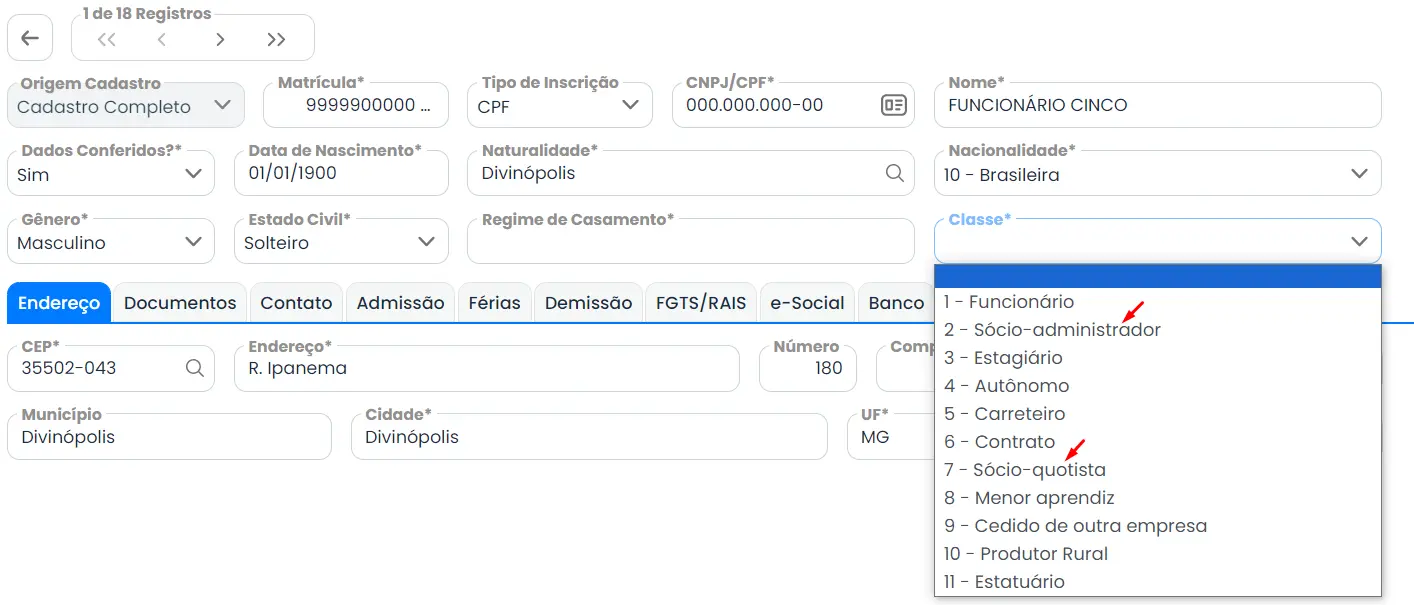Choose 10 - Produtor Rural class

pos(1158,554)
